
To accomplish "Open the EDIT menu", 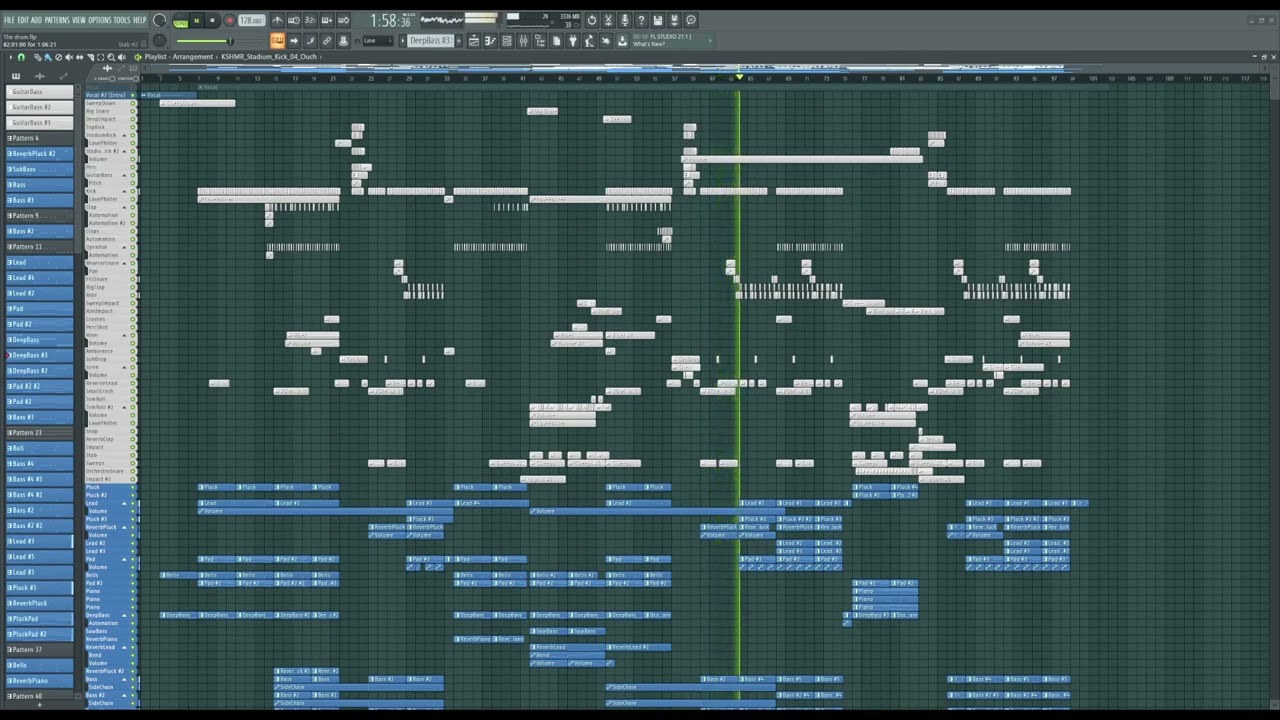I will click(x=23, y=20).
